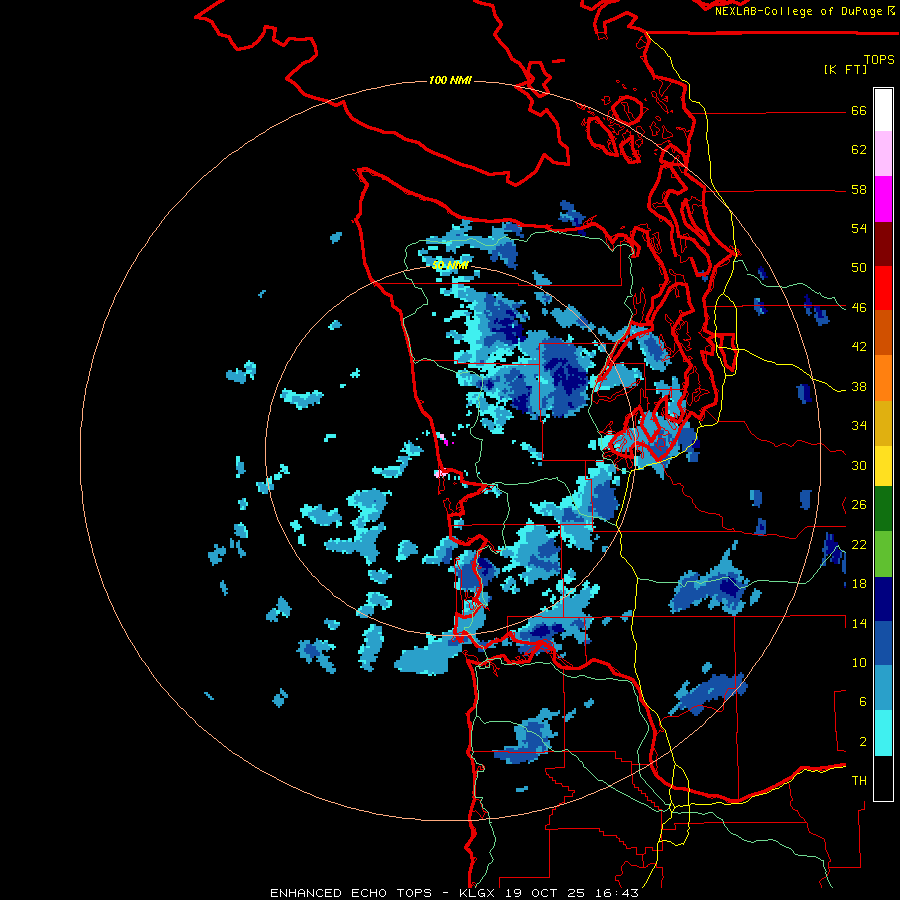
Task: Click the black TH legend swatch
Action: pyautogui.click(x=883, y=778)
